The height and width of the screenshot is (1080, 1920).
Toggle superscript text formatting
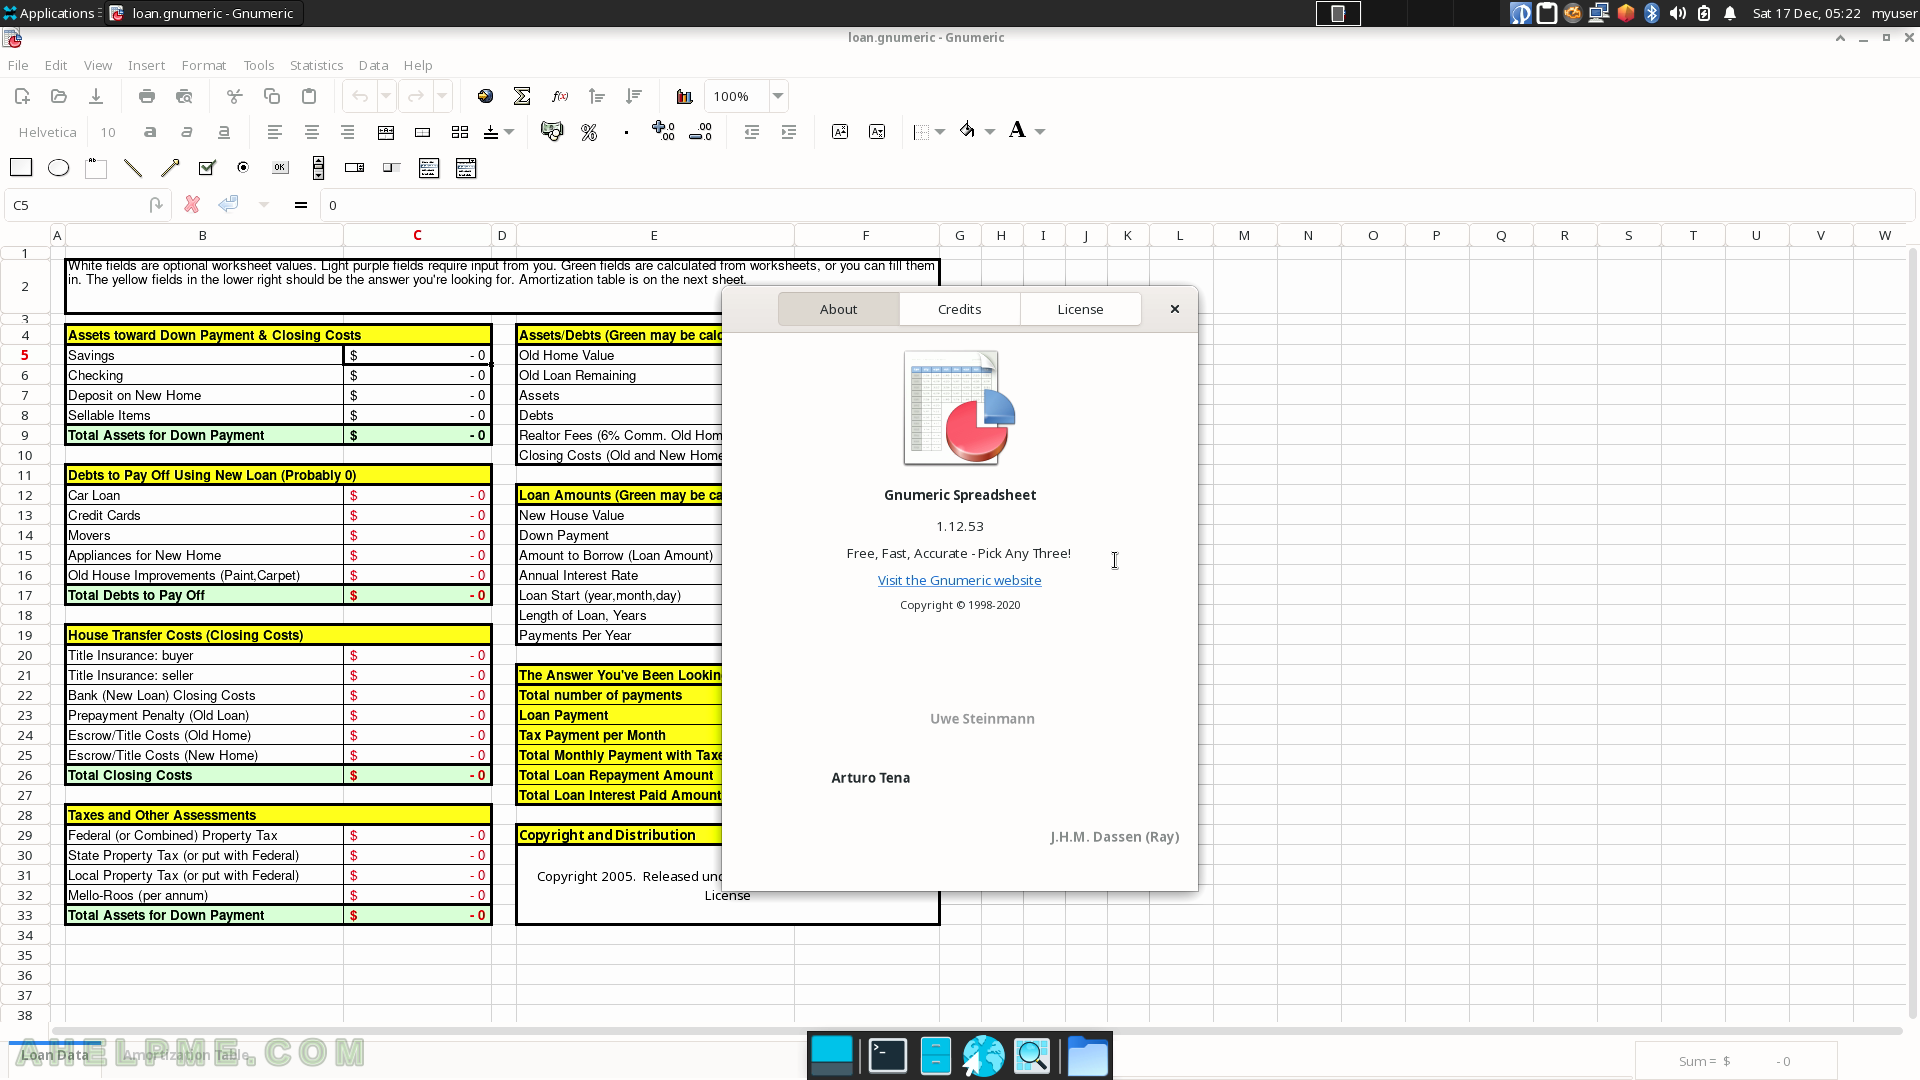(x=840, y=131)
